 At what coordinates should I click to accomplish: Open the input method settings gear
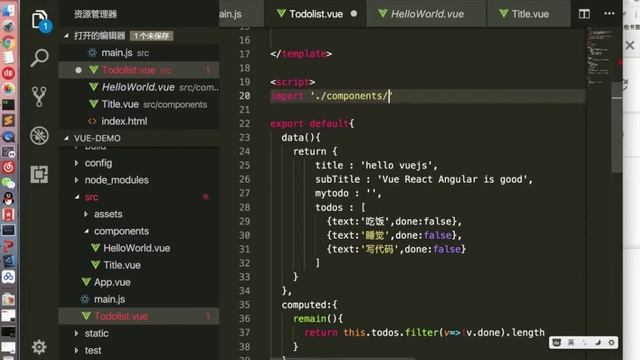611,342
